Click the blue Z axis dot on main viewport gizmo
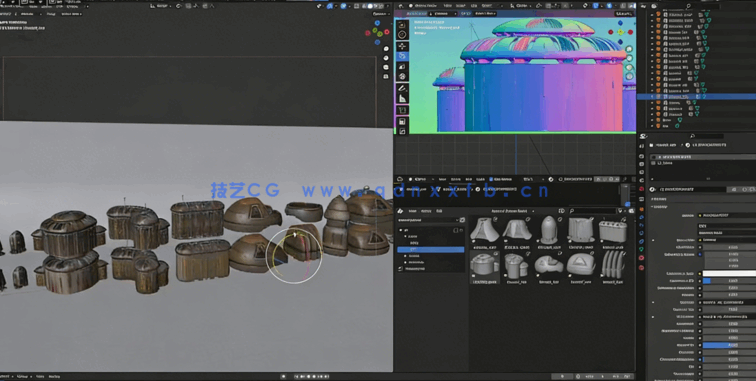The height and width of the screenshot is (381, 756). [x=377, y=23]
